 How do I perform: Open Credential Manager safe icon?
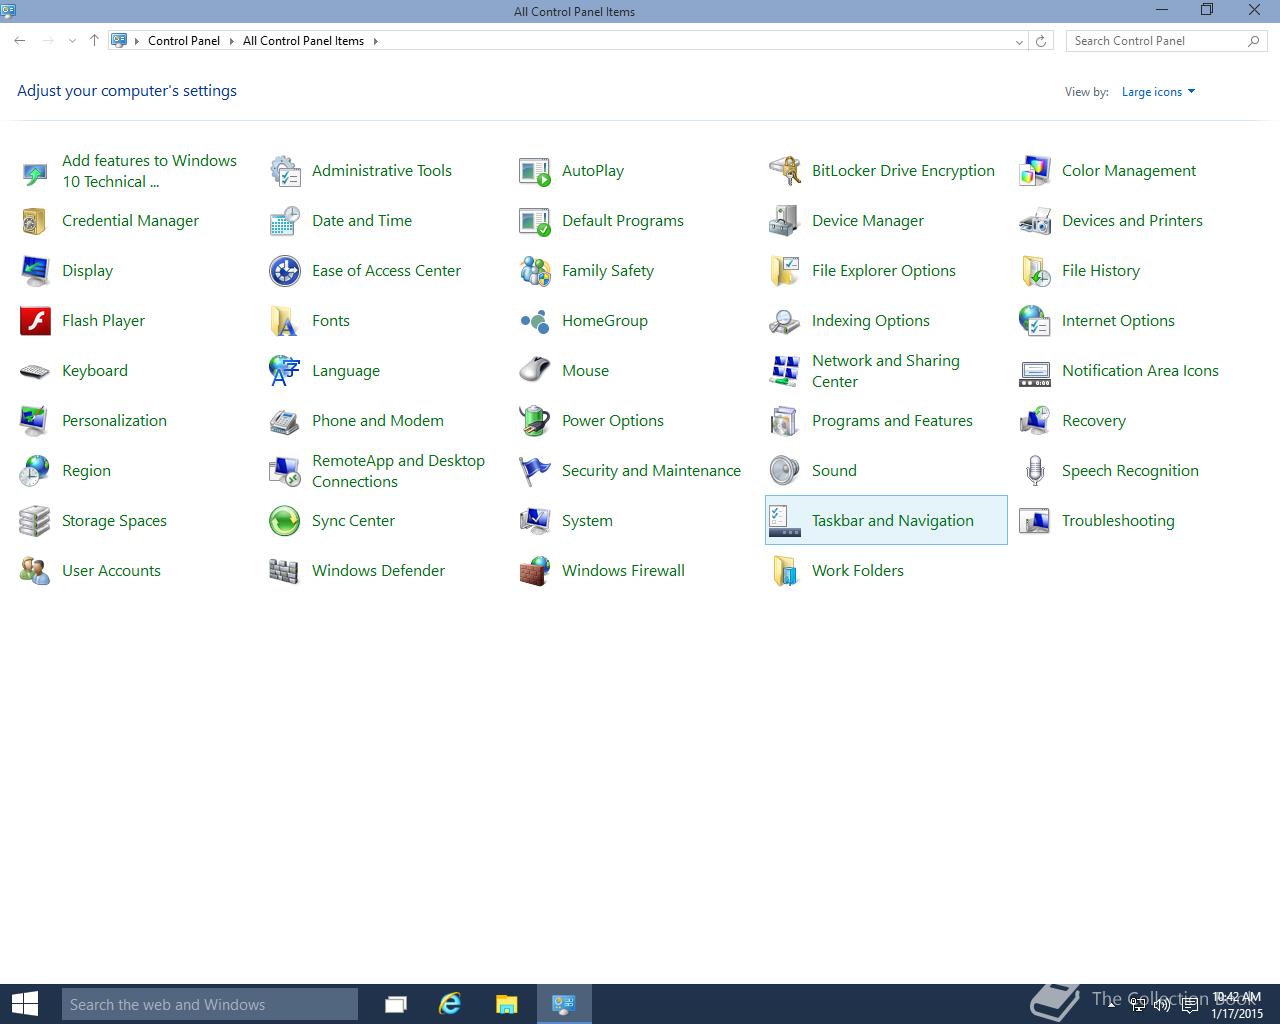click(35, 221)
